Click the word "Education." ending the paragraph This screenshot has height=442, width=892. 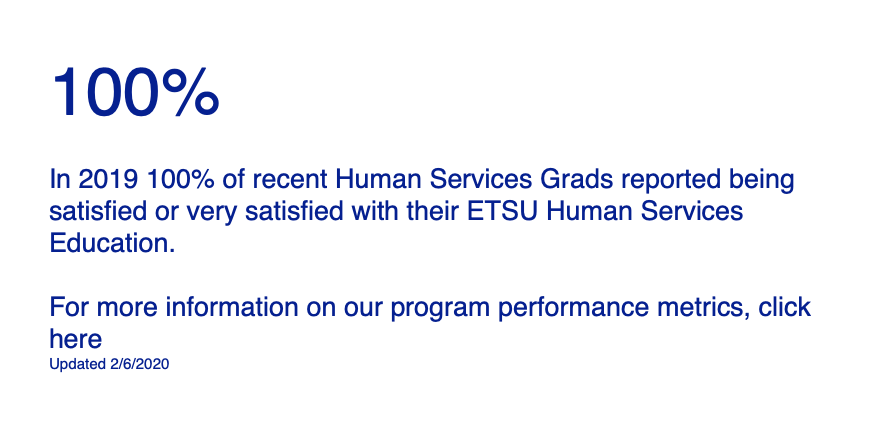coord(112,243)
